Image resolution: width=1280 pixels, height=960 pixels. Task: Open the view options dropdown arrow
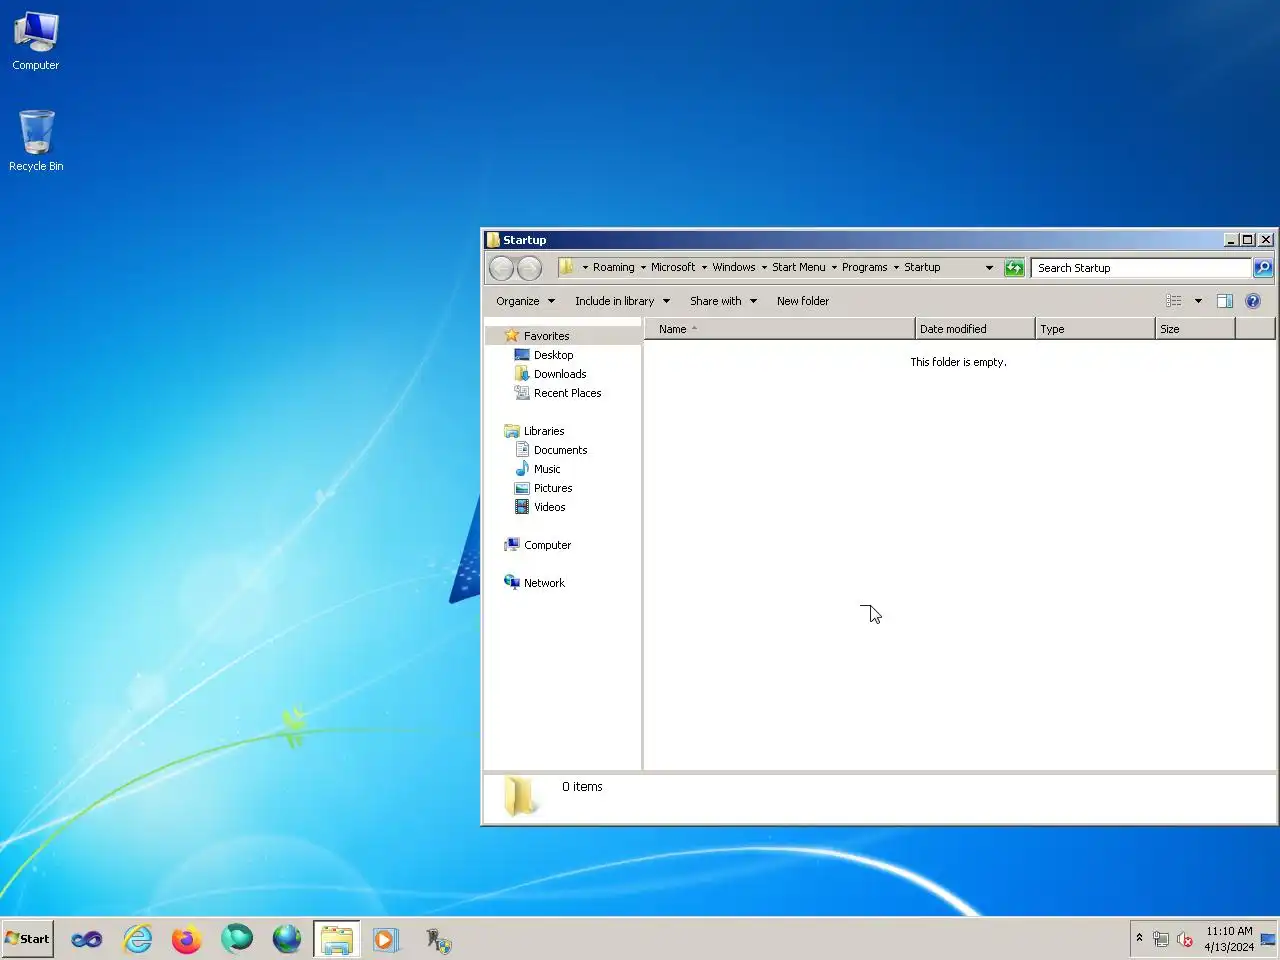[x=1198, y=301]
